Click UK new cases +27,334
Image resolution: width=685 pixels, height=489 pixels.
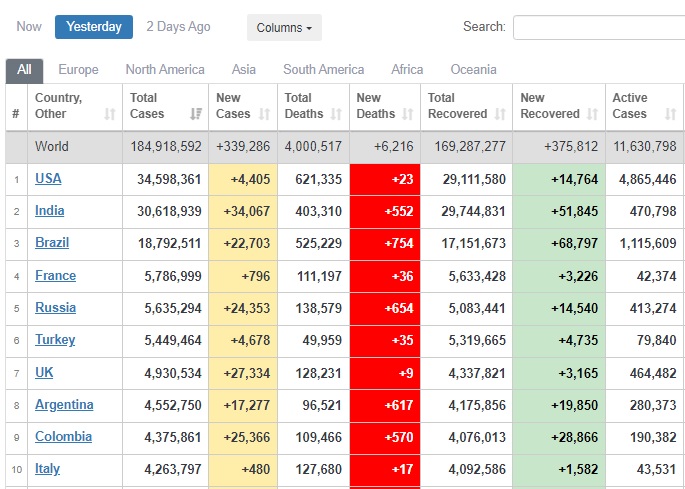coord(246,373)
